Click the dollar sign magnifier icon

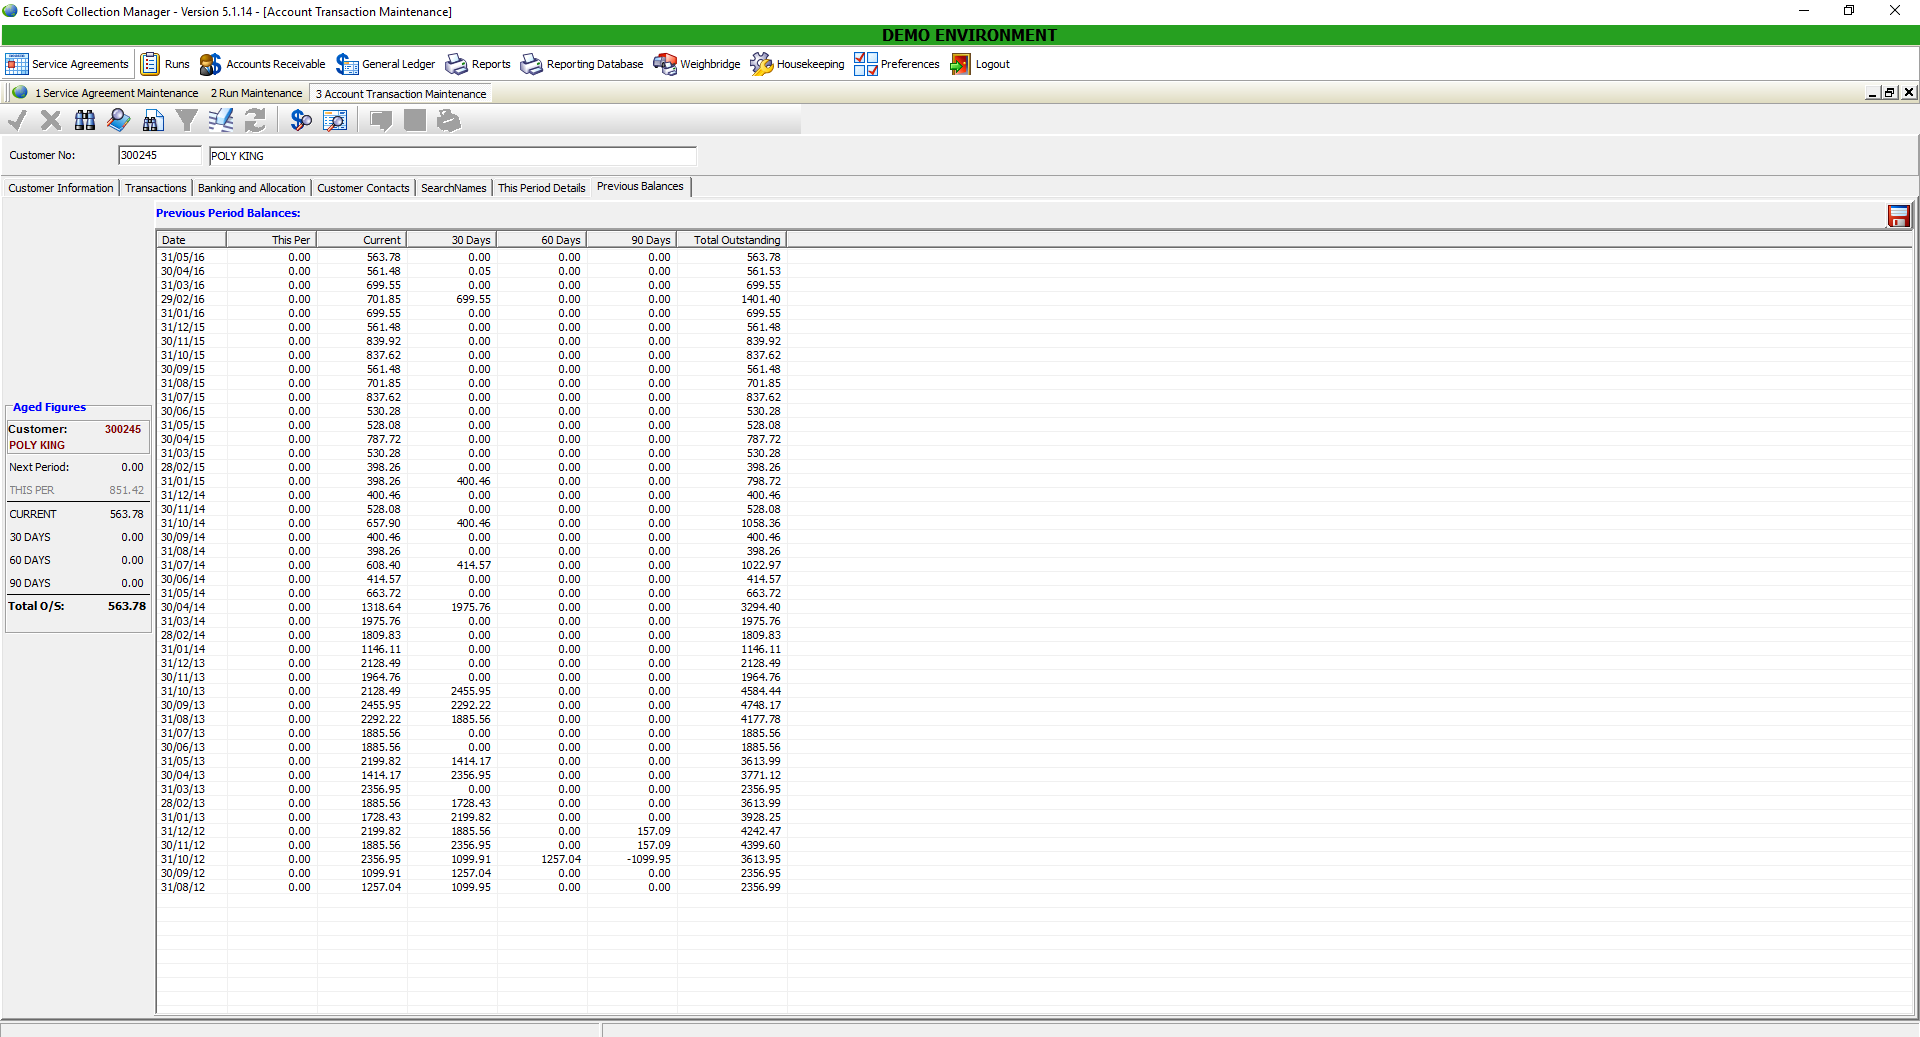[x=301, y=121]
